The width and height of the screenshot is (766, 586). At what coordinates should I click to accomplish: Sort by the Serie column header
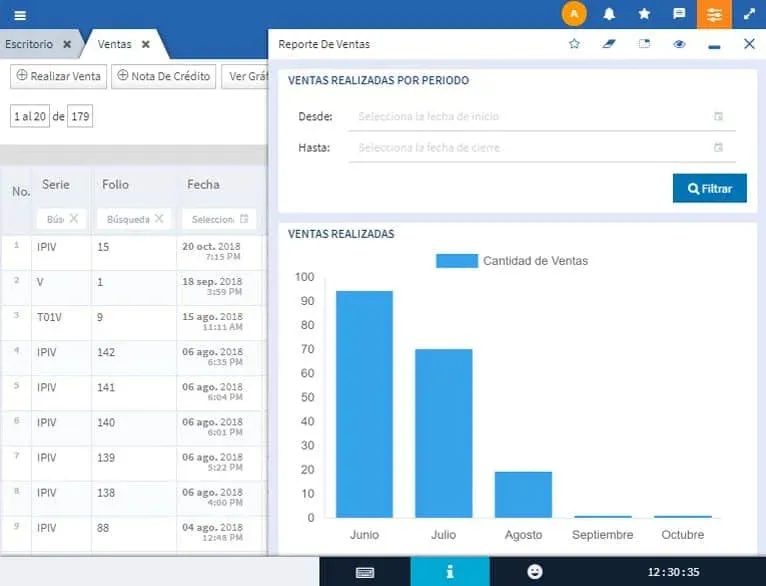click(56, 185)
